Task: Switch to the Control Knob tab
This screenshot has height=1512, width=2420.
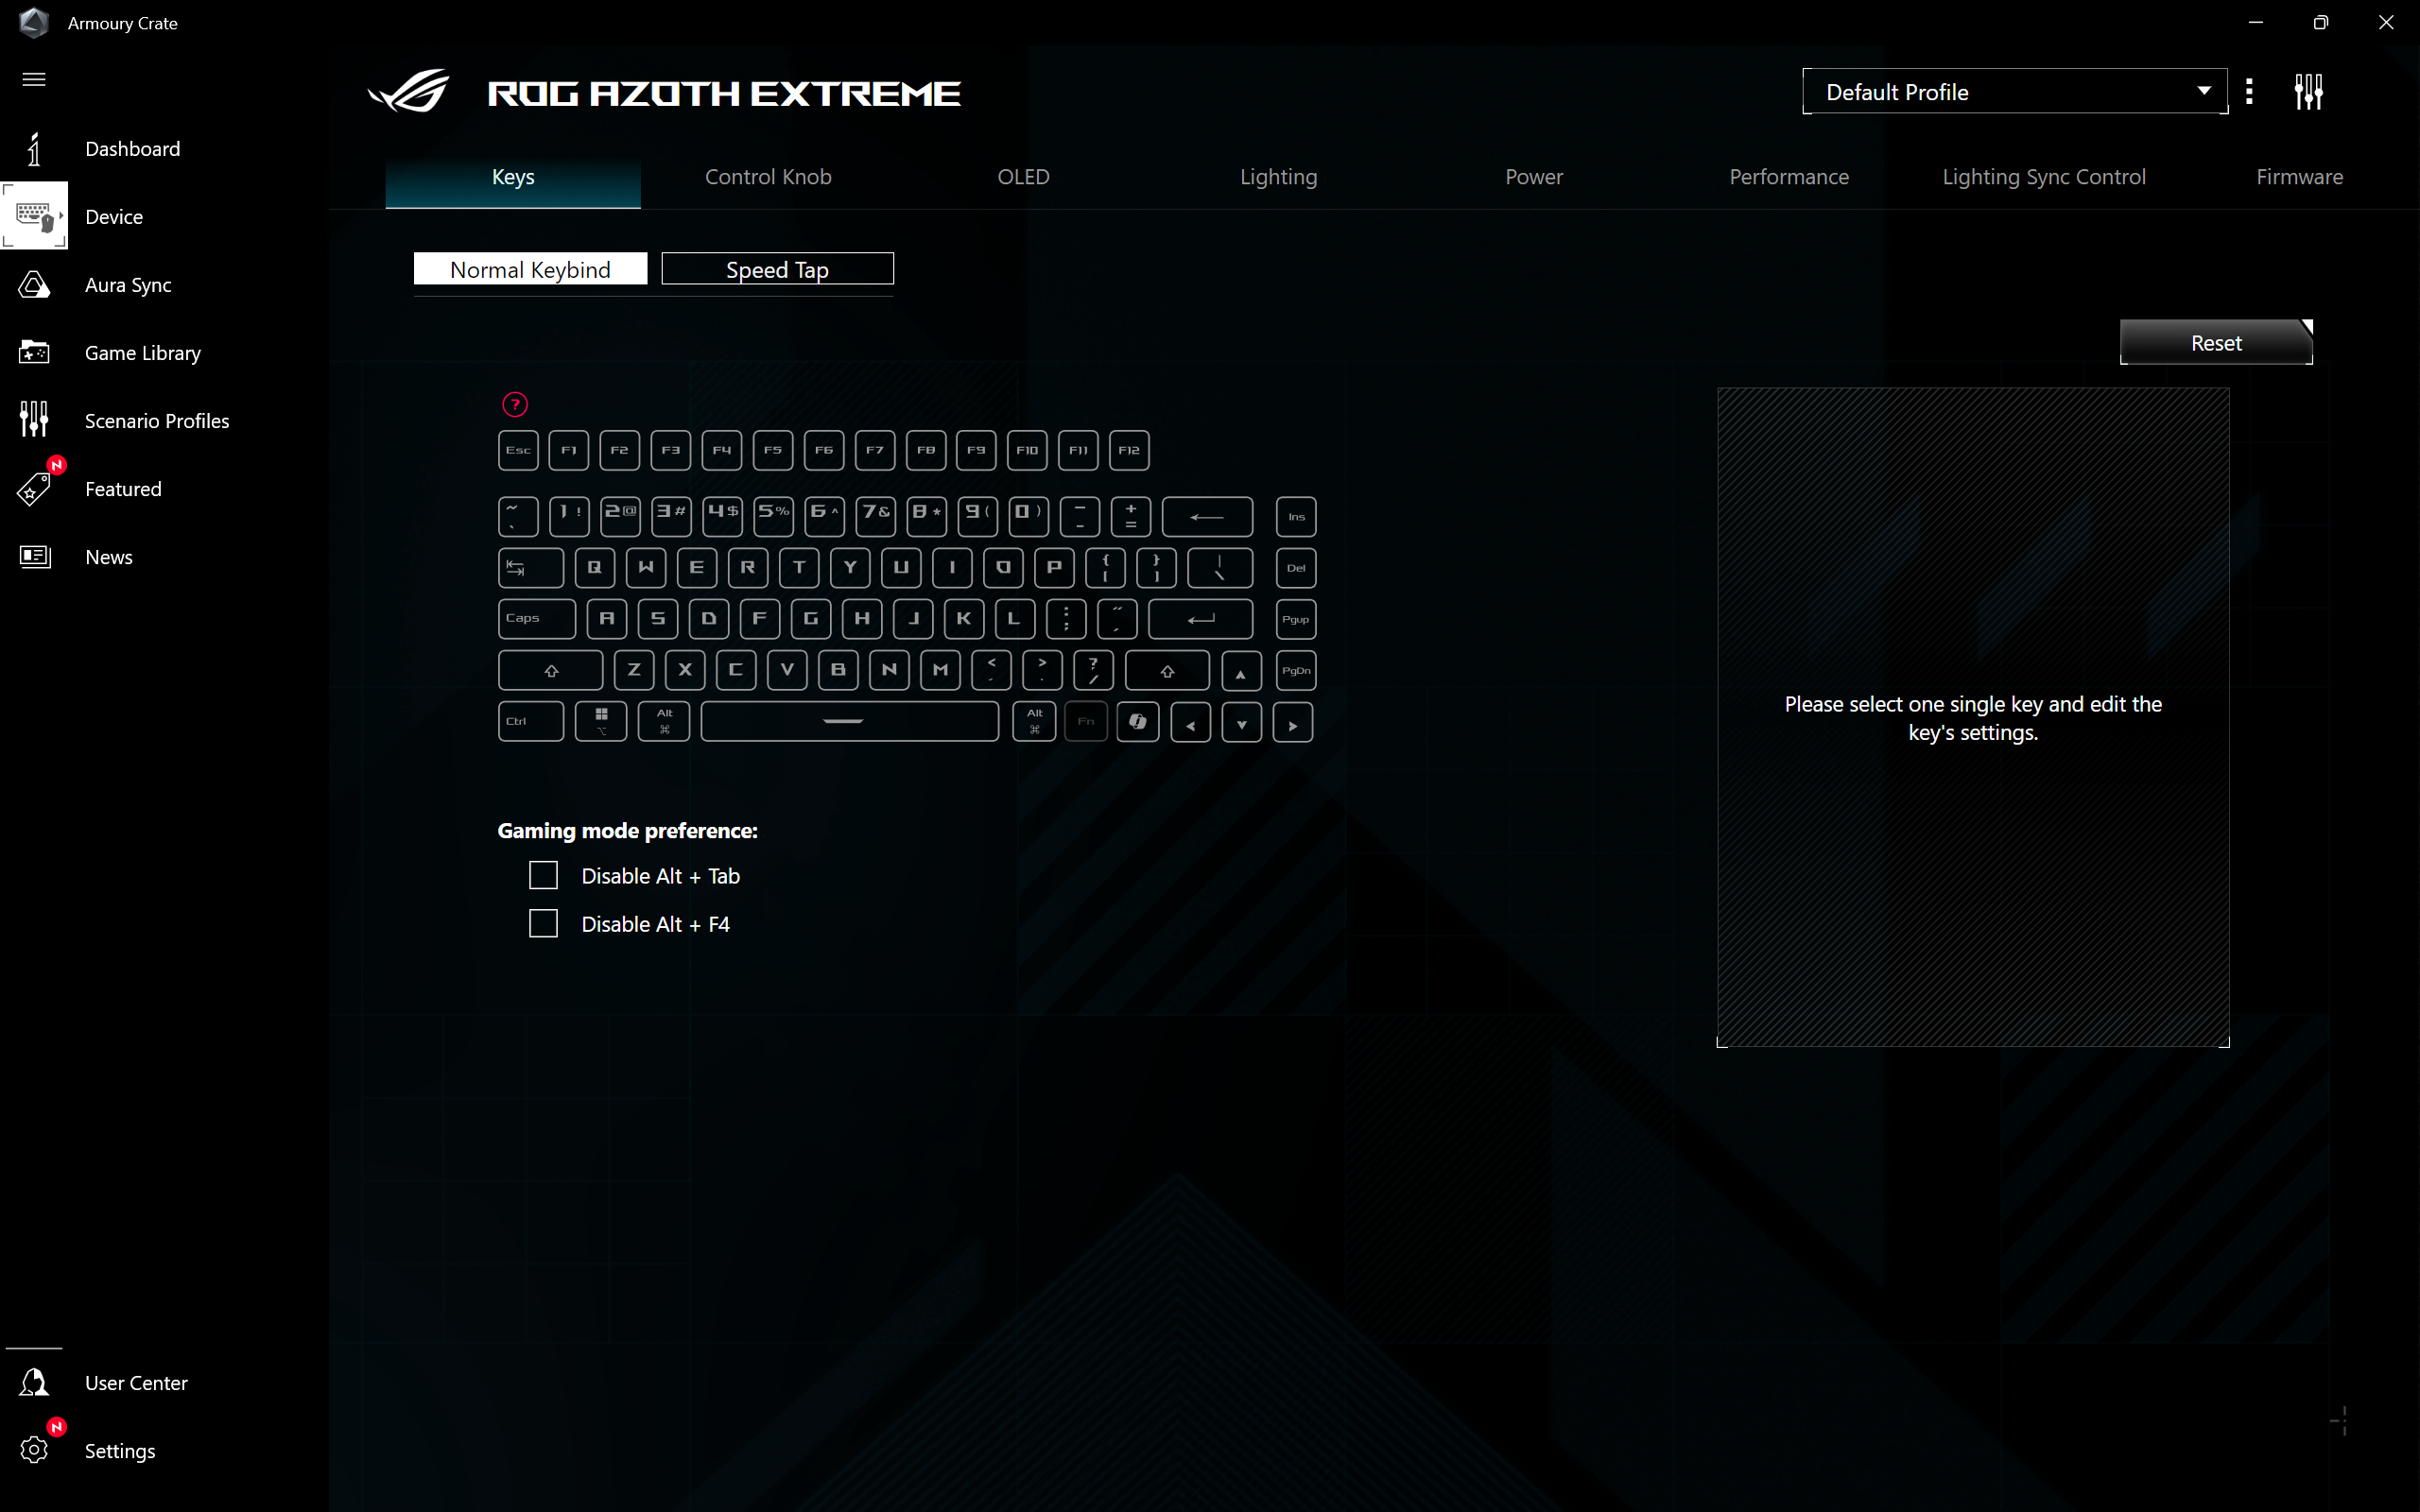Action: click(x=768, y=177)
